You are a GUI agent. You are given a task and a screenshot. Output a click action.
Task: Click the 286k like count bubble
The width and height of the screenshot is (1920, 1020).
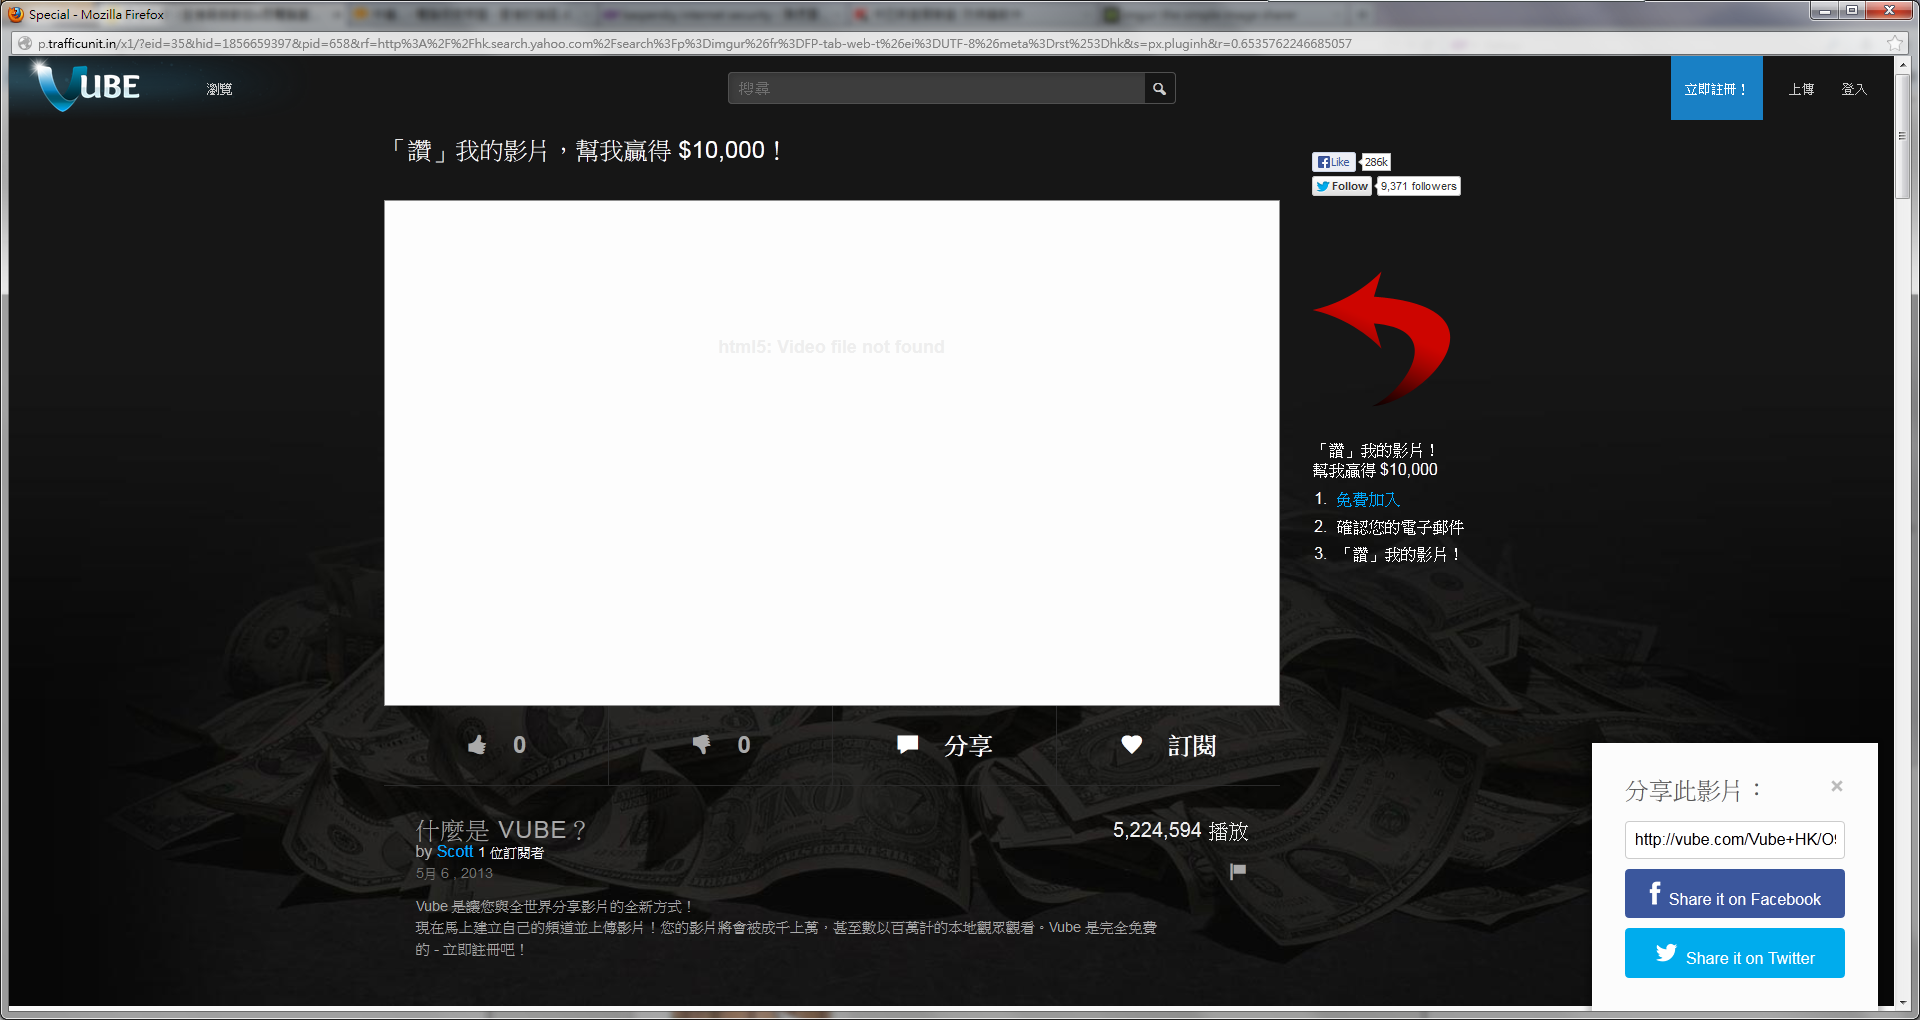point(1376,162)
